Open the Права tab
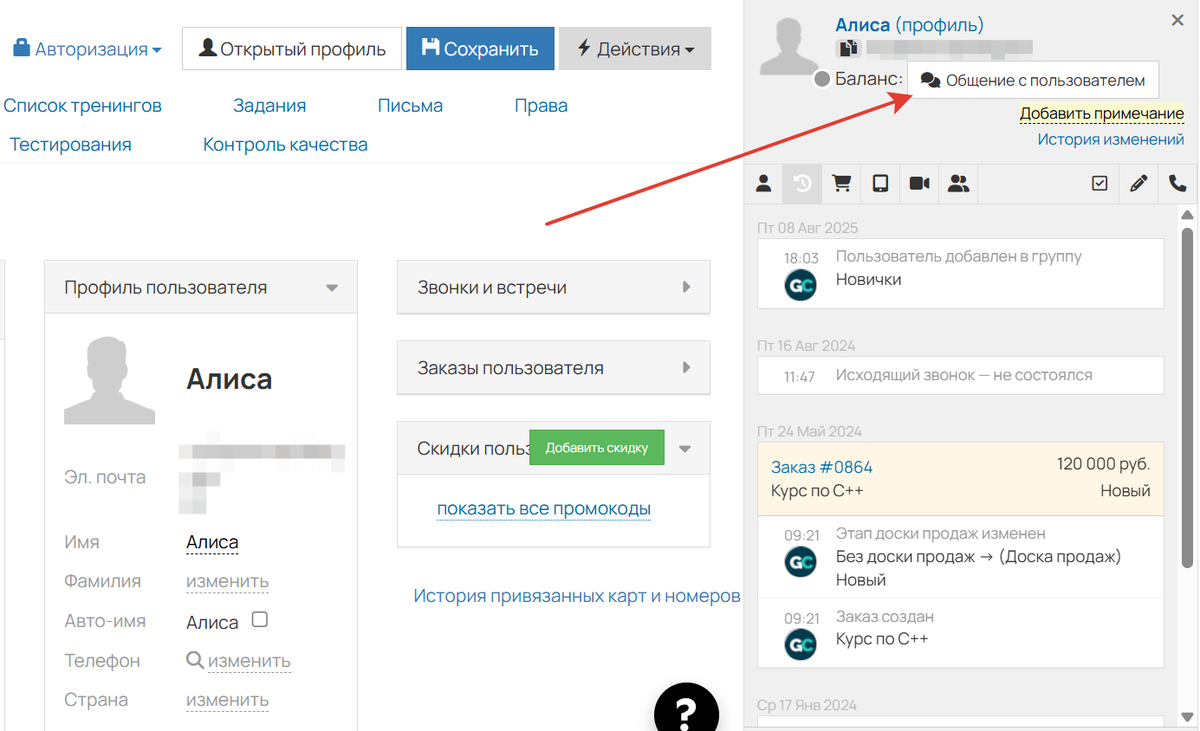 (541, 105)
